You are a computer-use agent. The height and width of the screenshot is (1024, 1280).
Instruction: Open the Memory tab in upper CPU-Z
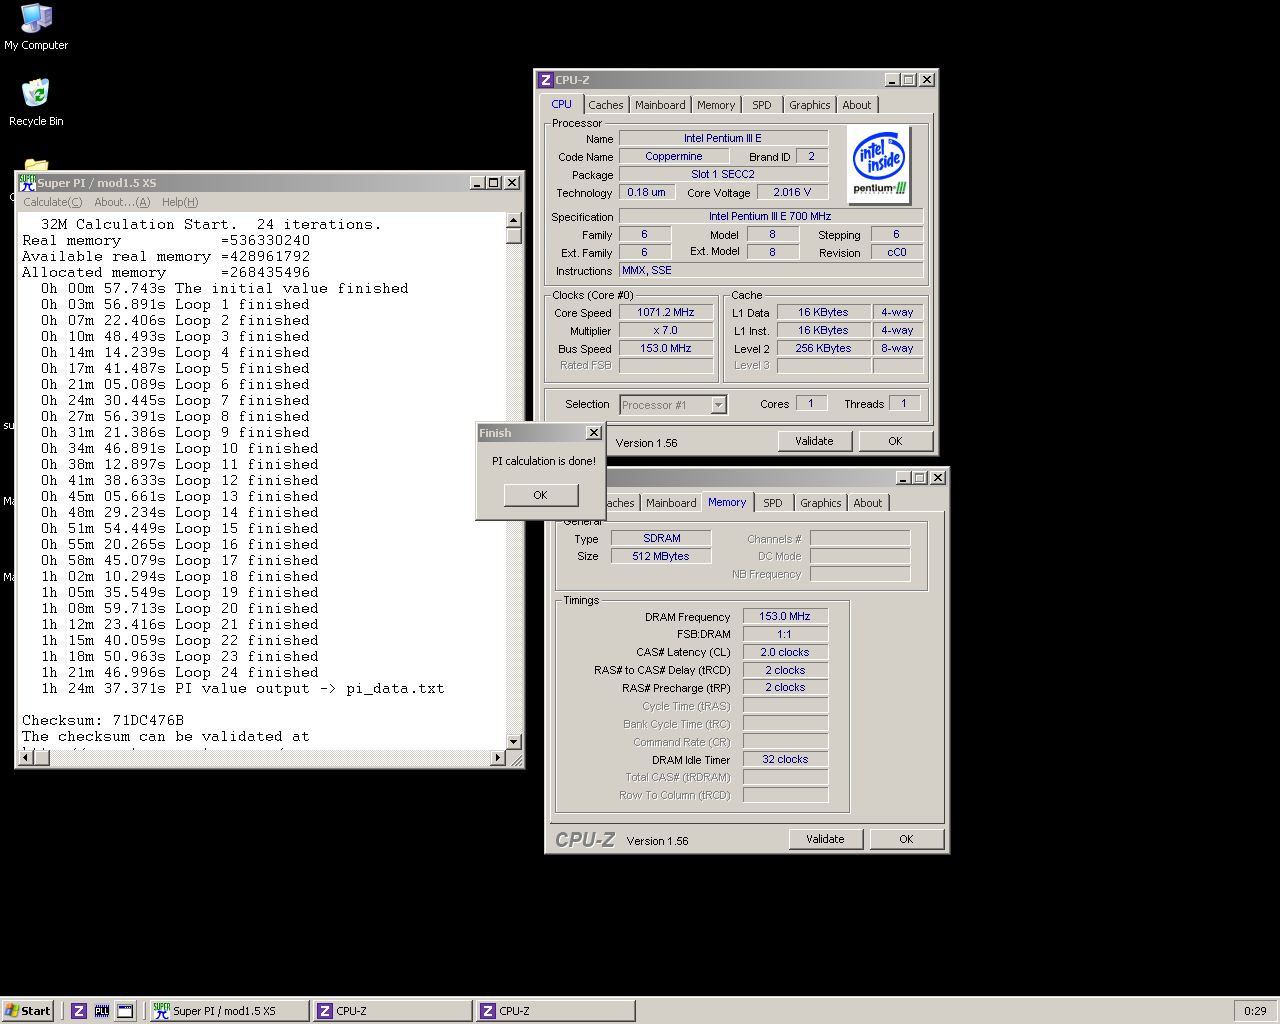[x=716, y=105]
